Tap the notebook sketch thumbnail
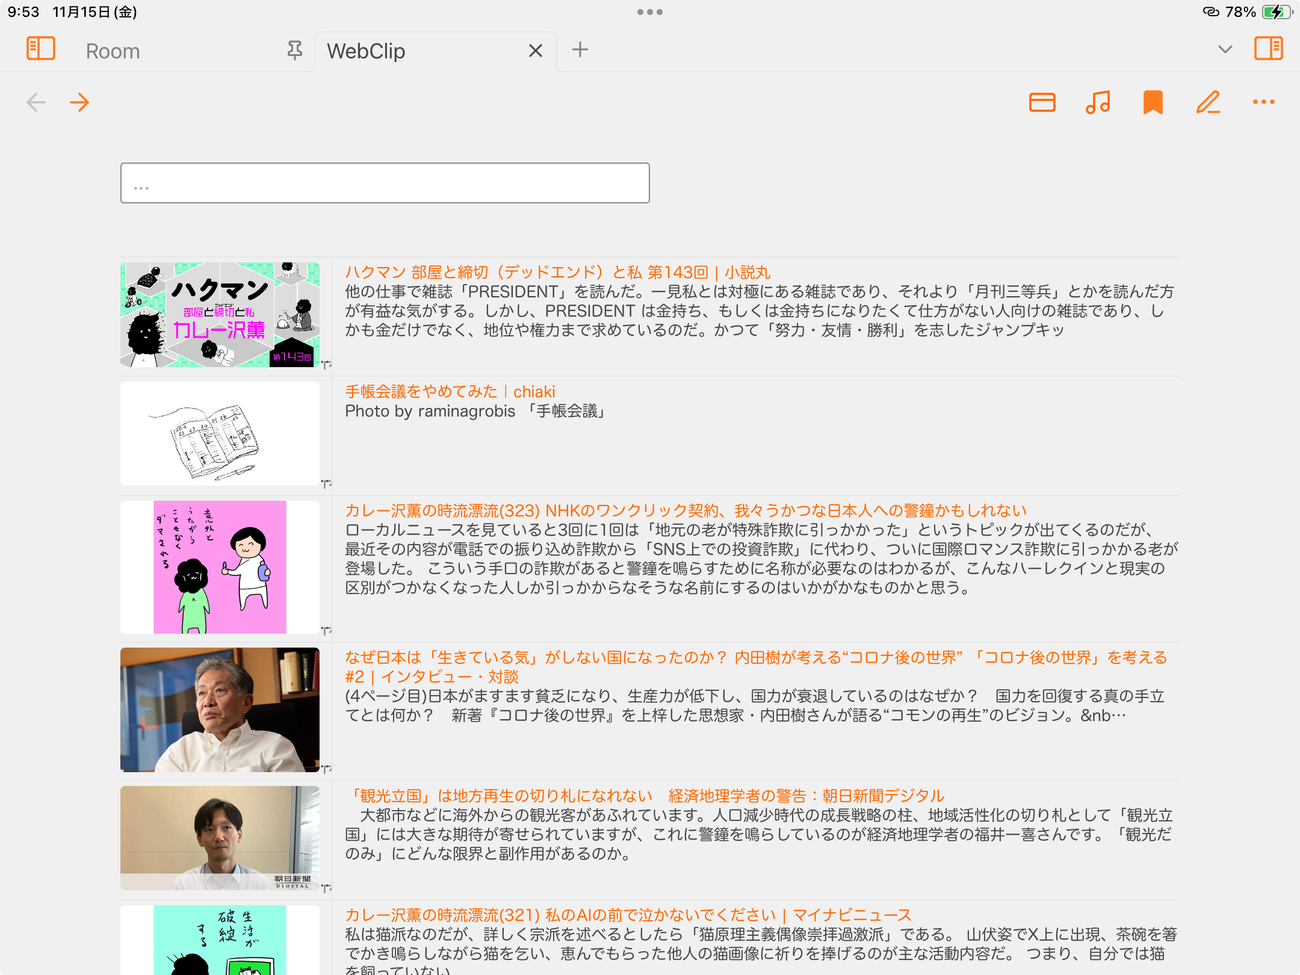Viewport: 1300px width, 975px height. (x=220, y=434)
